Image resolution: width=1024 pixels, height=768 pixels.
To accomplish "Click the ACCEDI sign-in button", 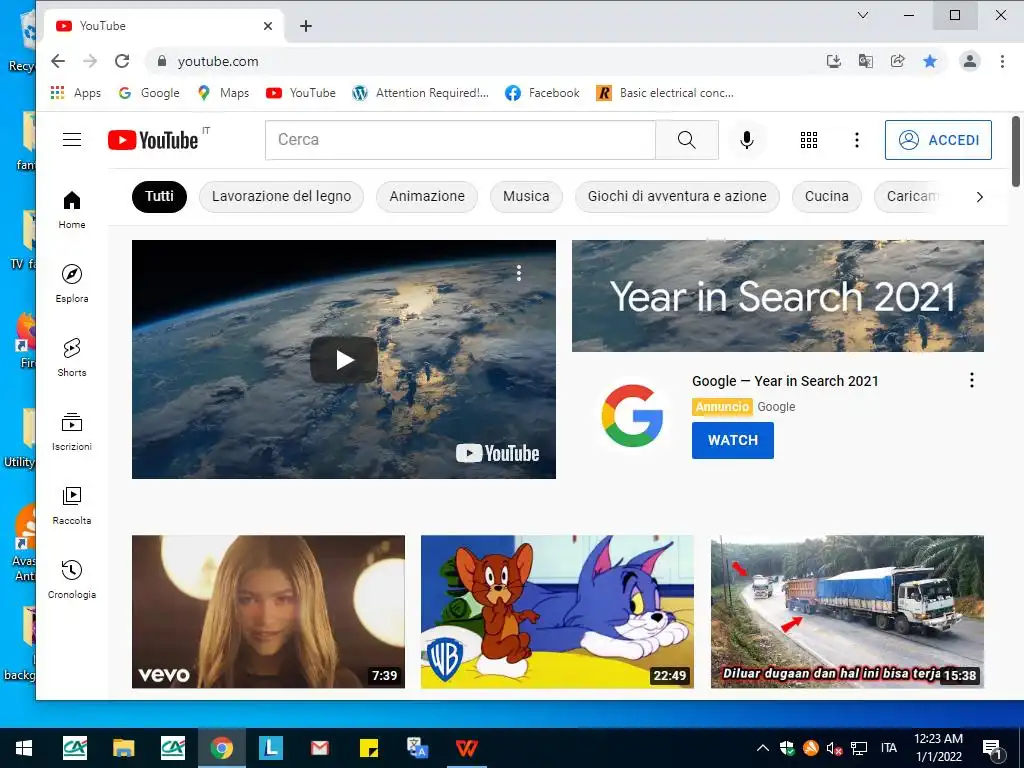I will tap(938, 140).
